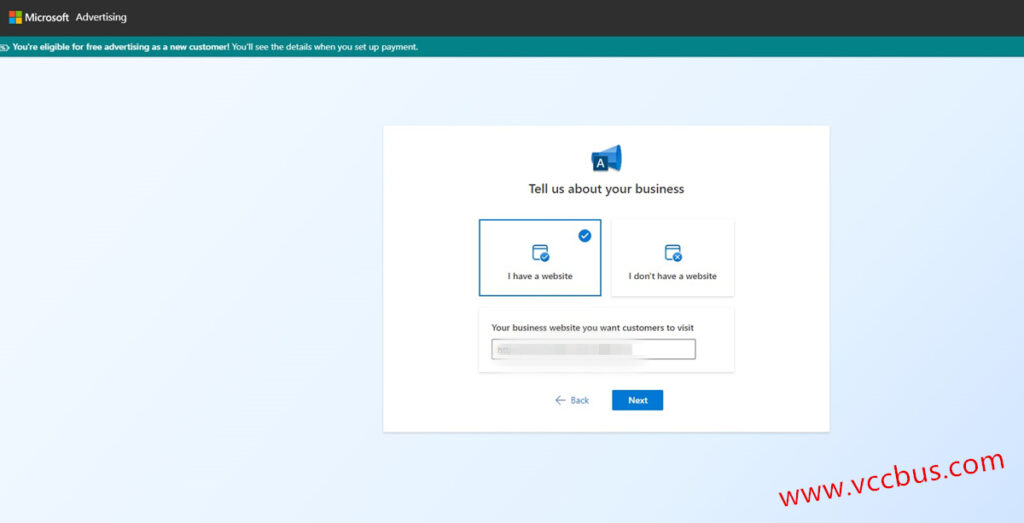Click the Microsoft Advertising megaphone logo

pyautogui.click(x=606, y=159)
